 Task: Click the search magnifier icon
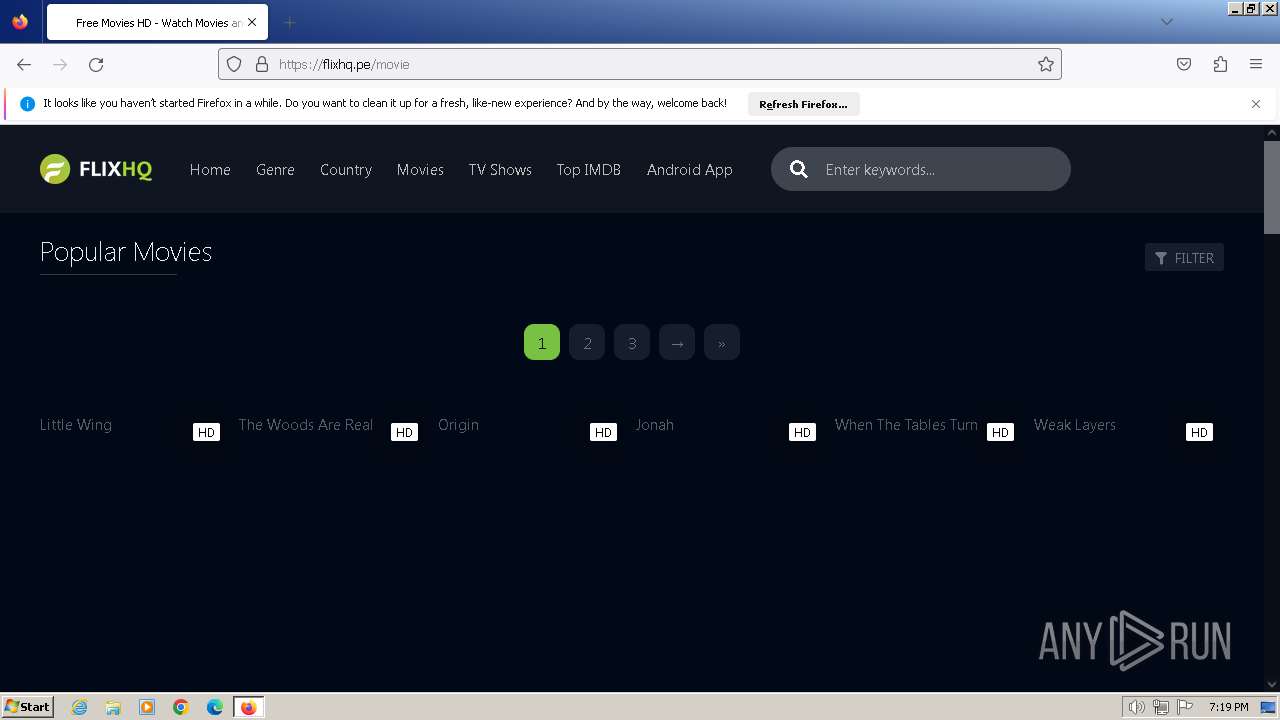pos(799,169)
